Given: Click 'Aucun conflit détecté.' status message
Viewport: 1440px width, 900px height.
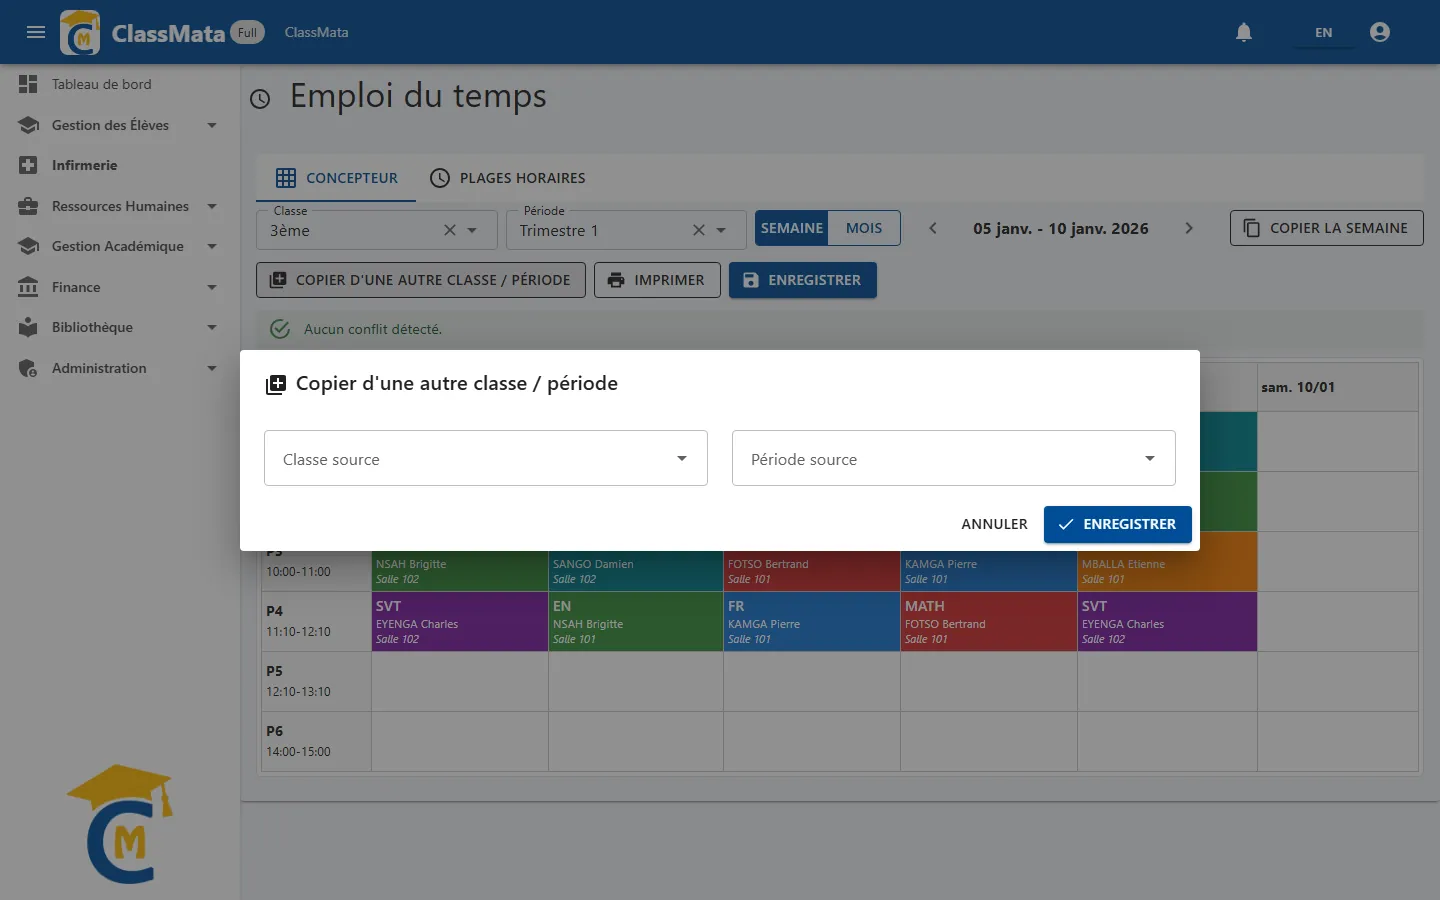Looking at the screenshot, I should pos(373,329).
